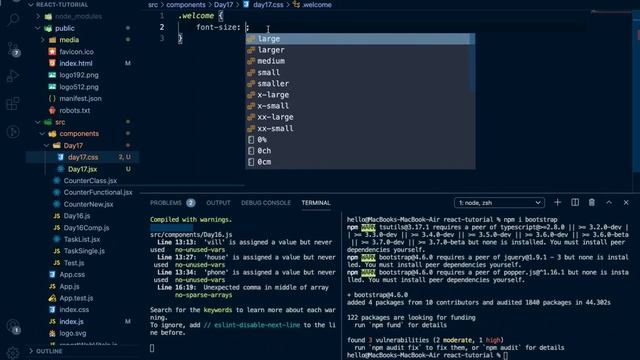
Task: Open logo192.png file
Action: tap(79, 75)
